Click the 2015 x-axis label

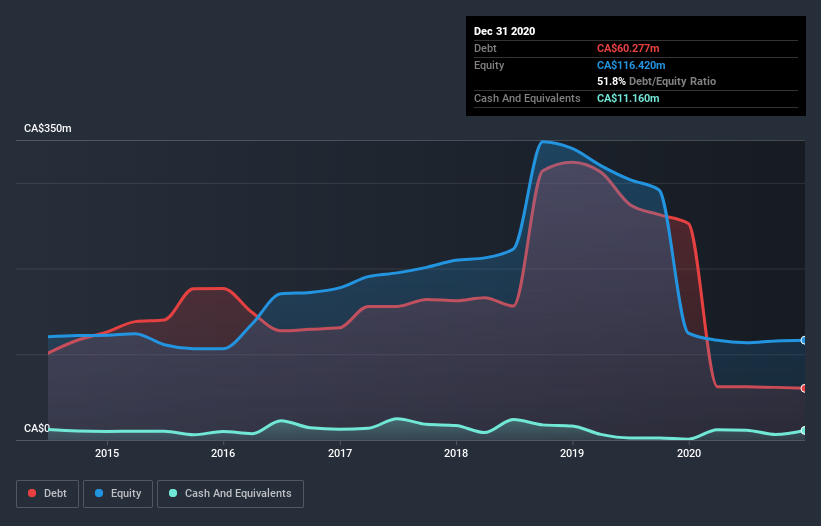107,453
